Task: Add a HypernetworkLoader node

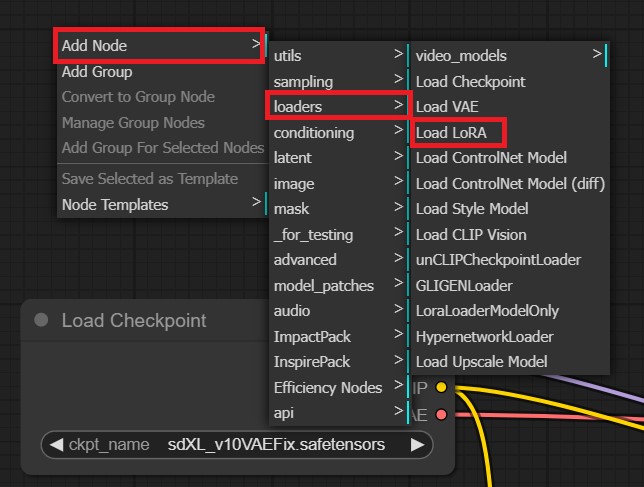Action: point(510,336)
